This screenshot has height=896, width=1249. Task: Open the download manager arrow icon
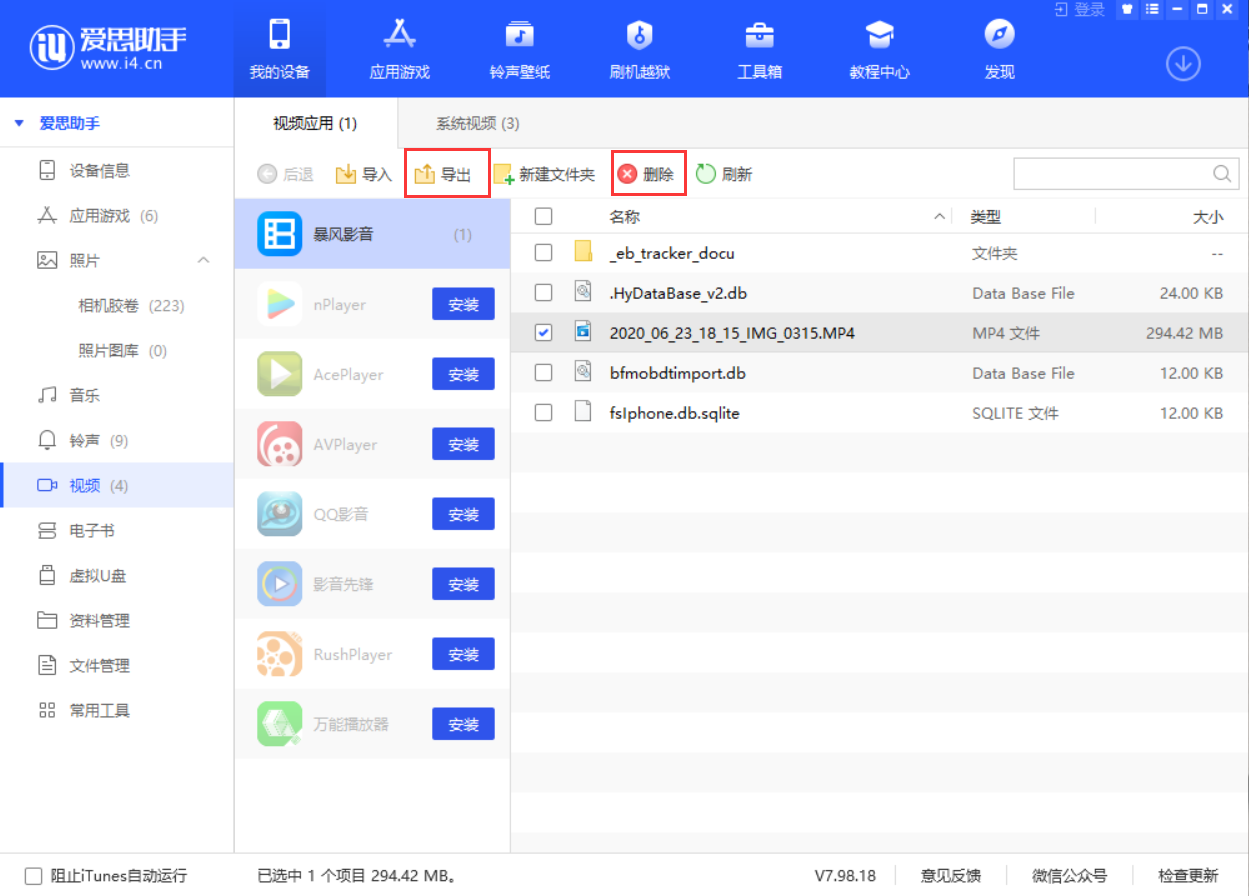1183,64
